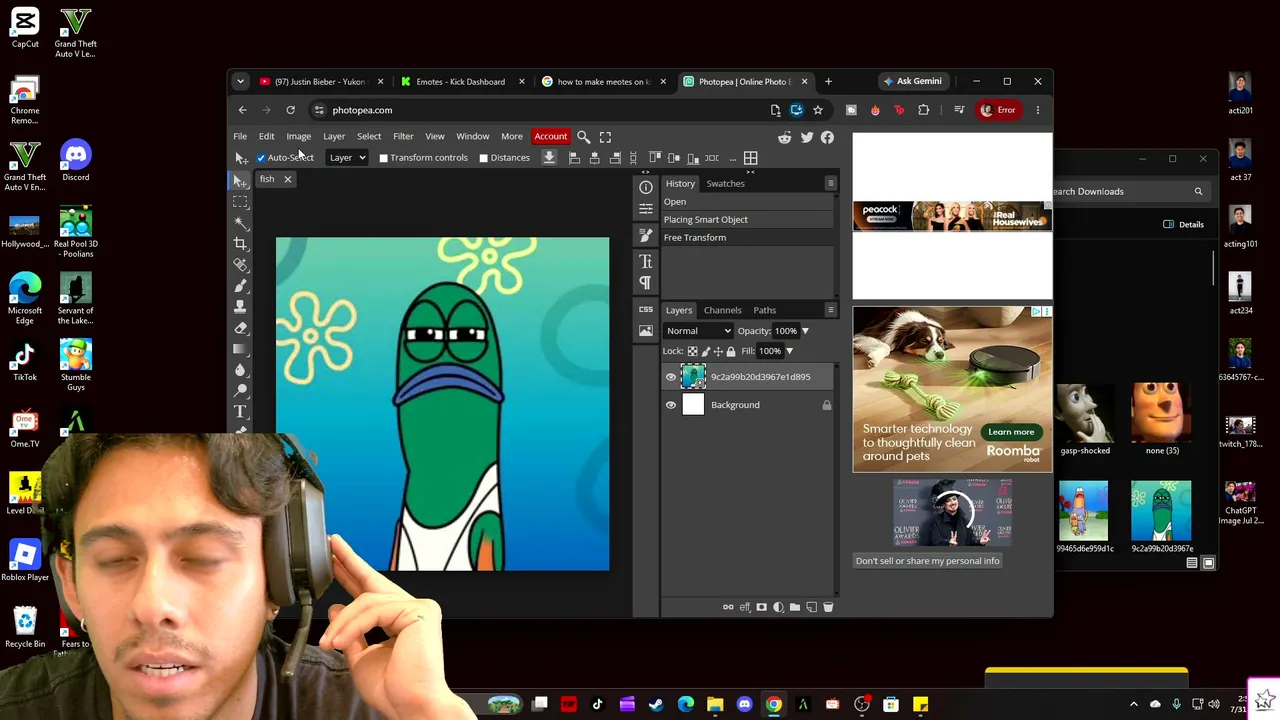The height and width of the screenshot is (720, 1280).
Task: Select the Brush tool
Action: [241, 285]
